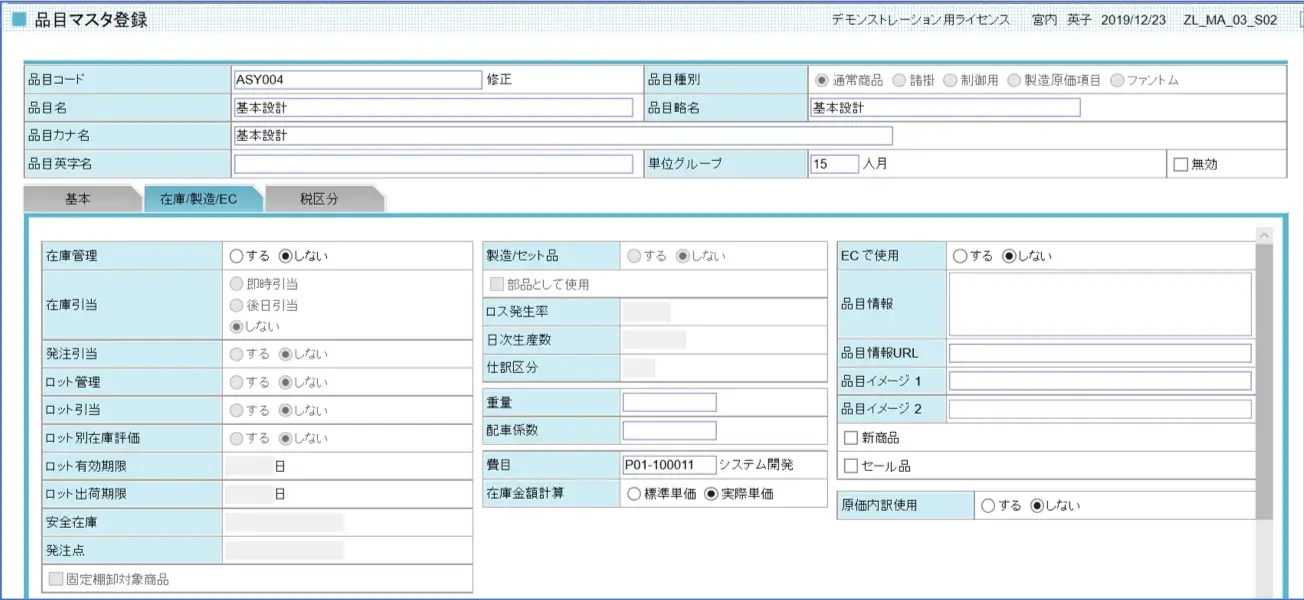
Task: Tick the セール品 checkbox
Action: (x=851, y=466)
